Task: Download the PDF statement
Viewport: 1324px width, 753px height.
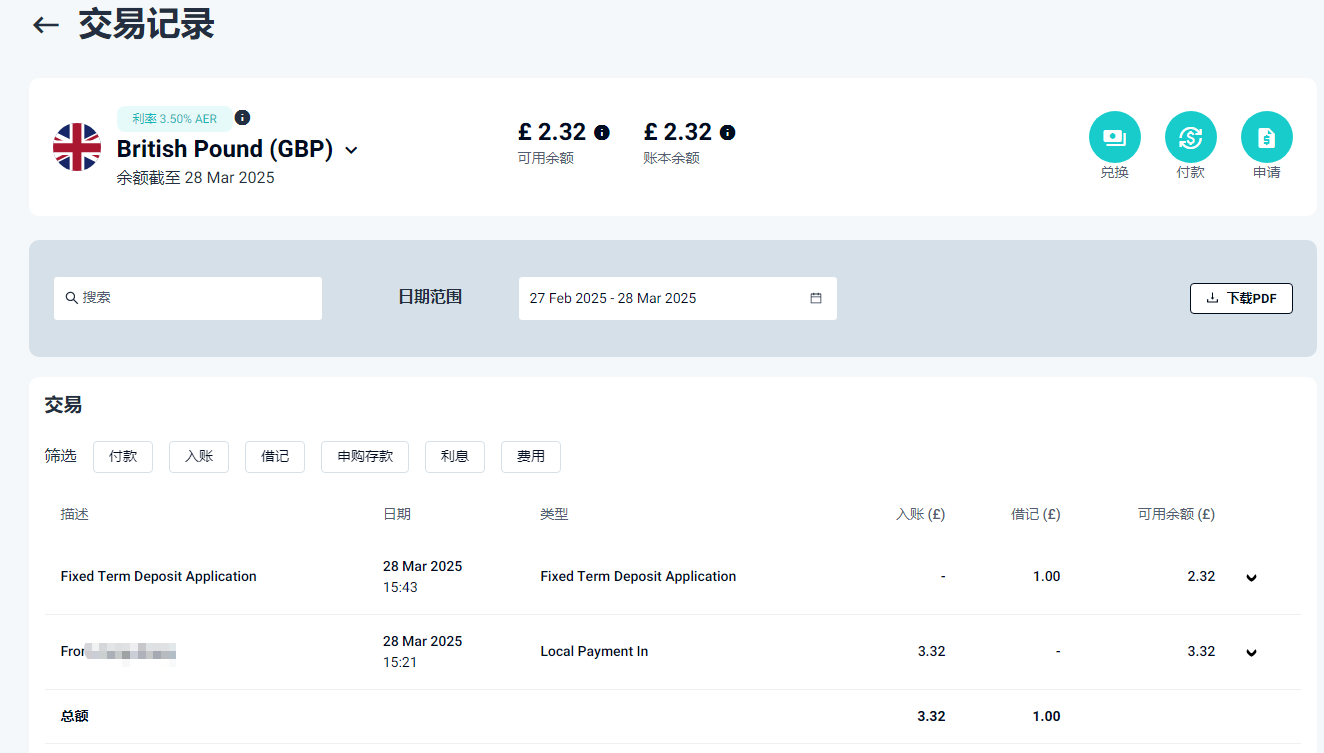Action: tap(1241, 298)
